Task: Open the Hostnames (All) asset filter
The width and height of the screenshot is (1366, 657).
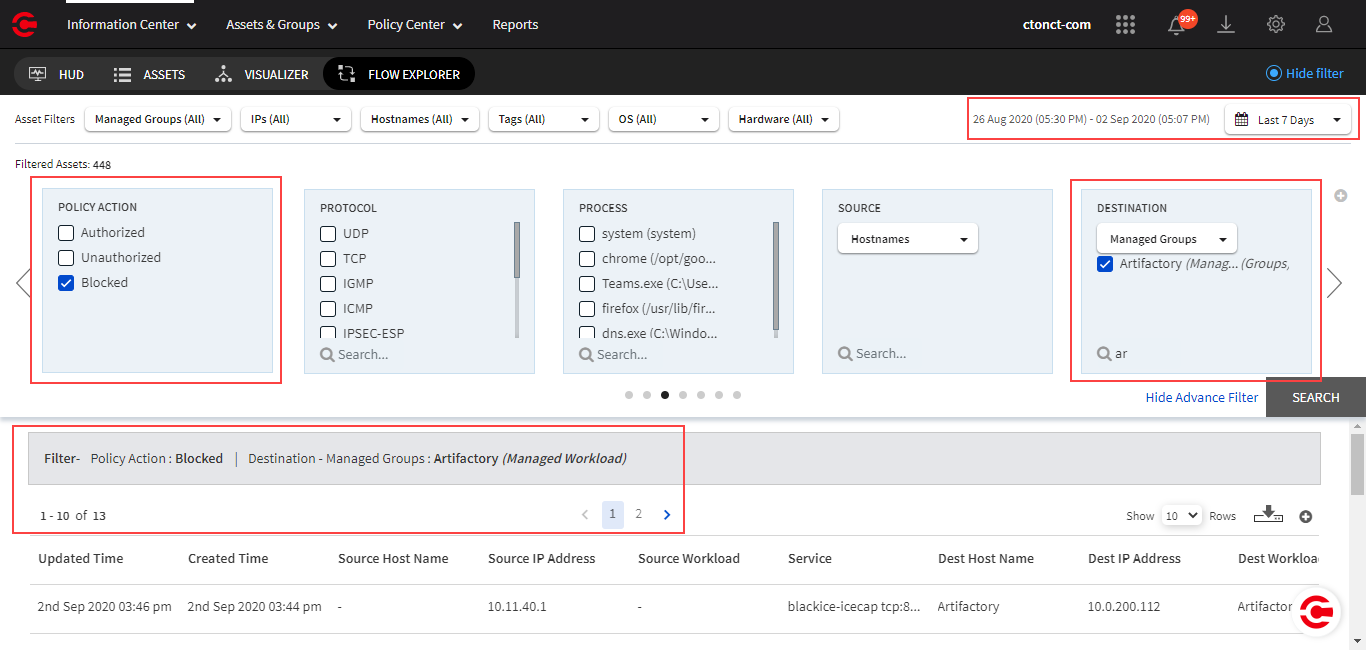Action: point(419,119)
